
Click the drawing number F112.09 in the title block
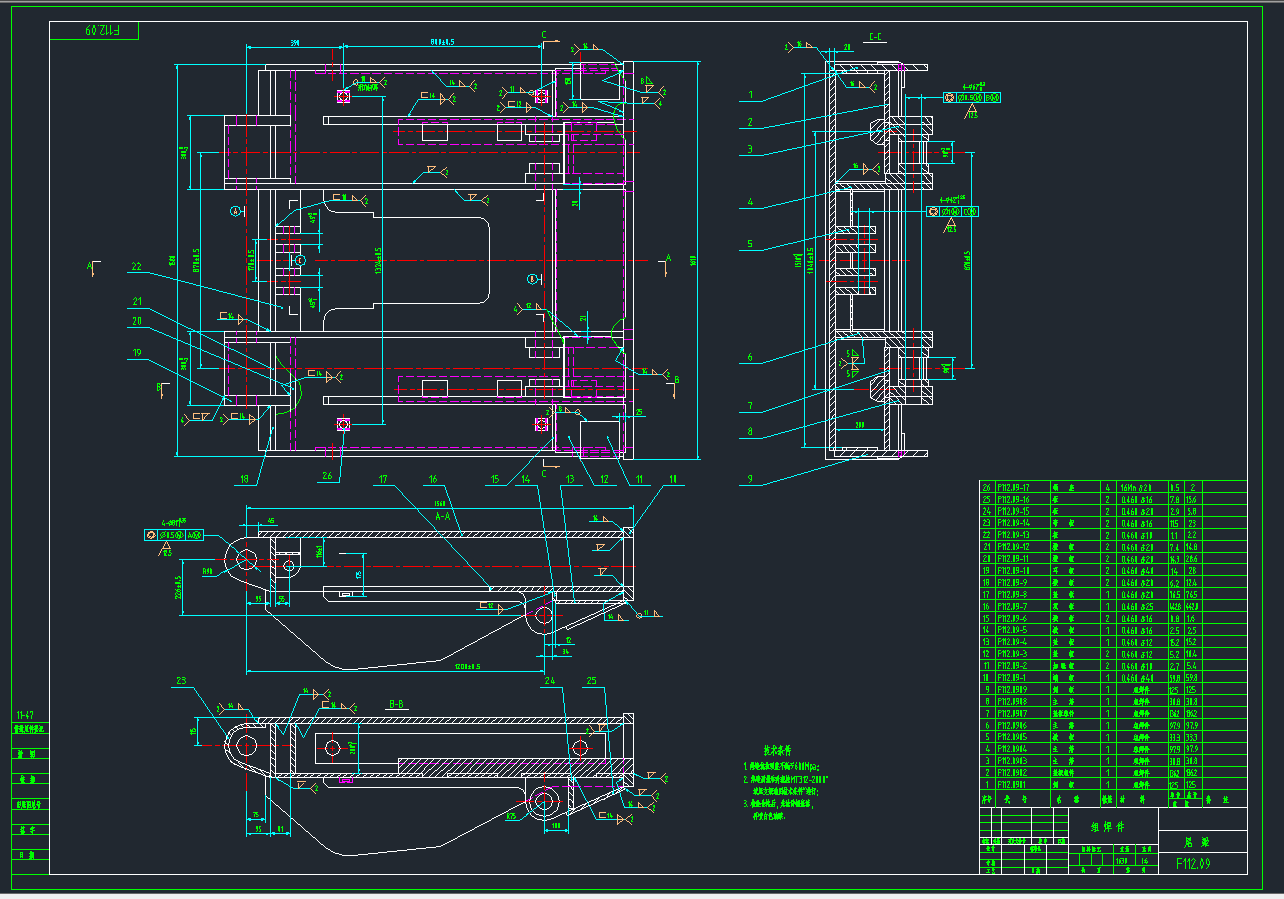pyautogui.click(x=1194, y=862)
